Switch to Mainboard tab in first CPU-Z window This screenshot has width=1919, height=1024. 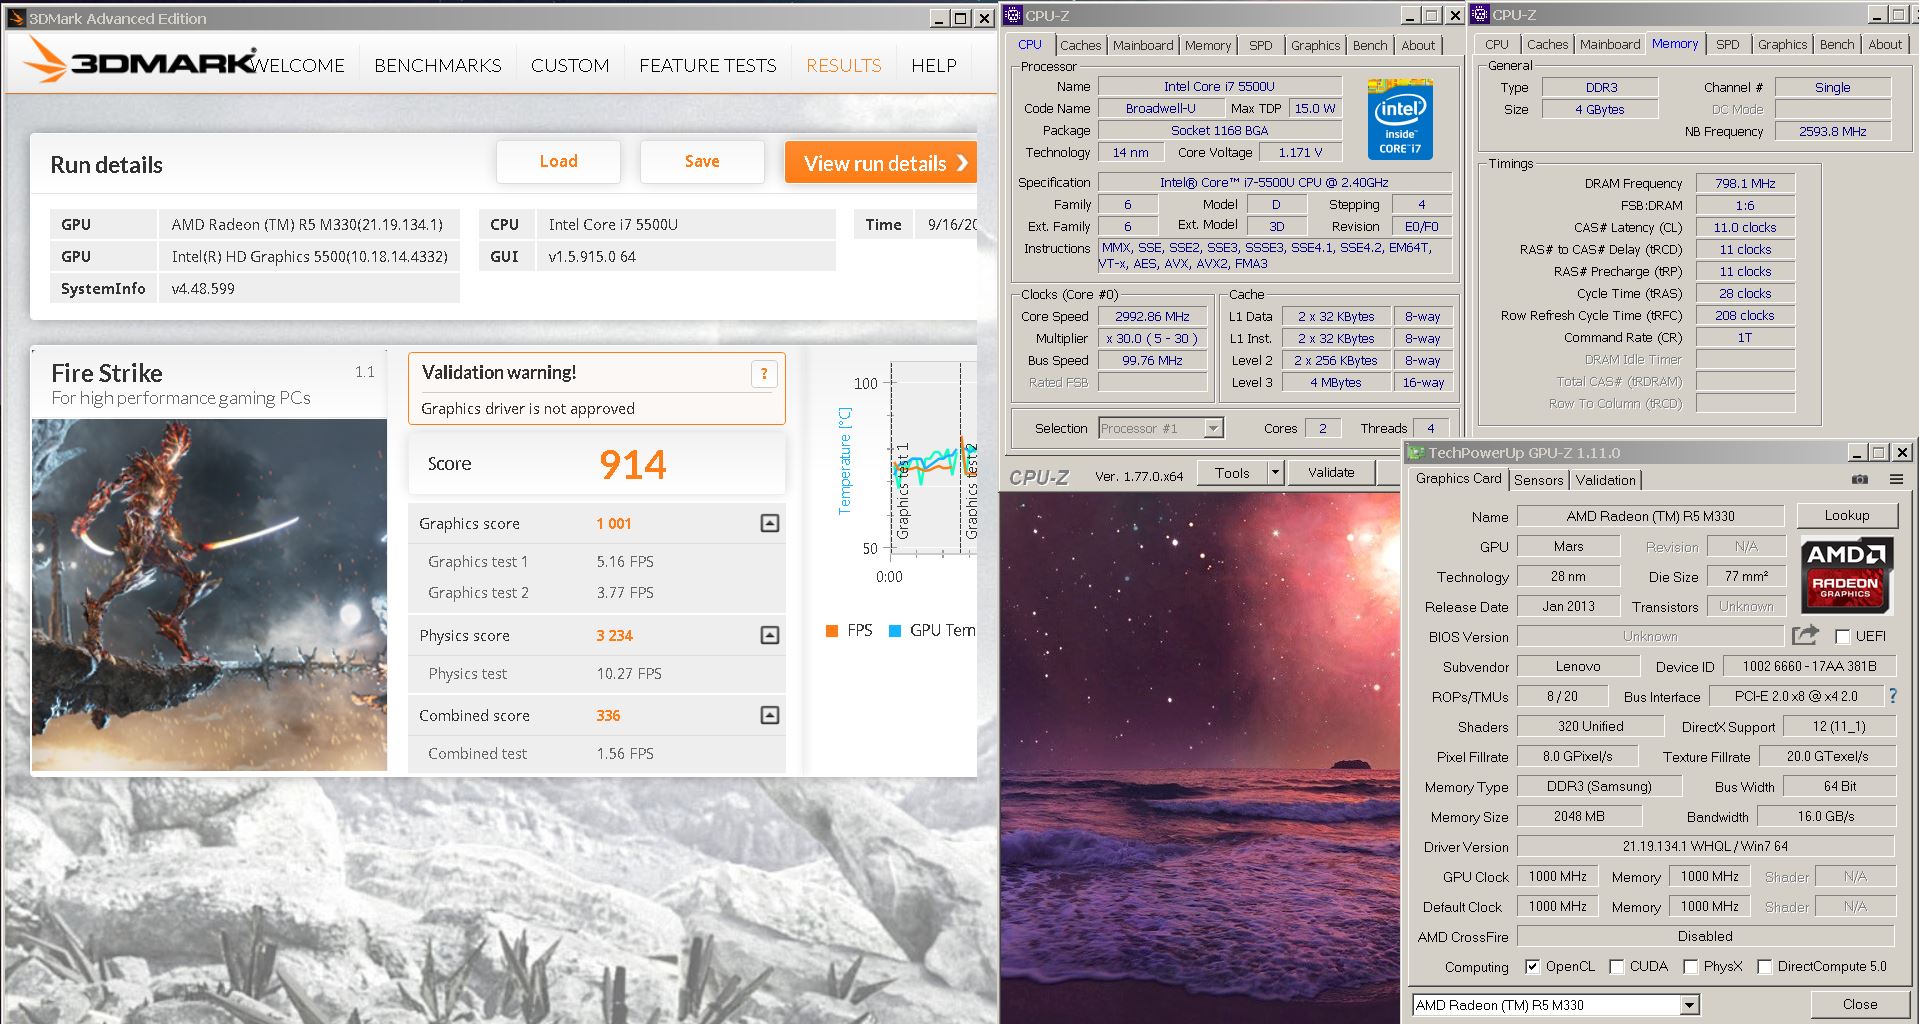[x=1143, y=45]
